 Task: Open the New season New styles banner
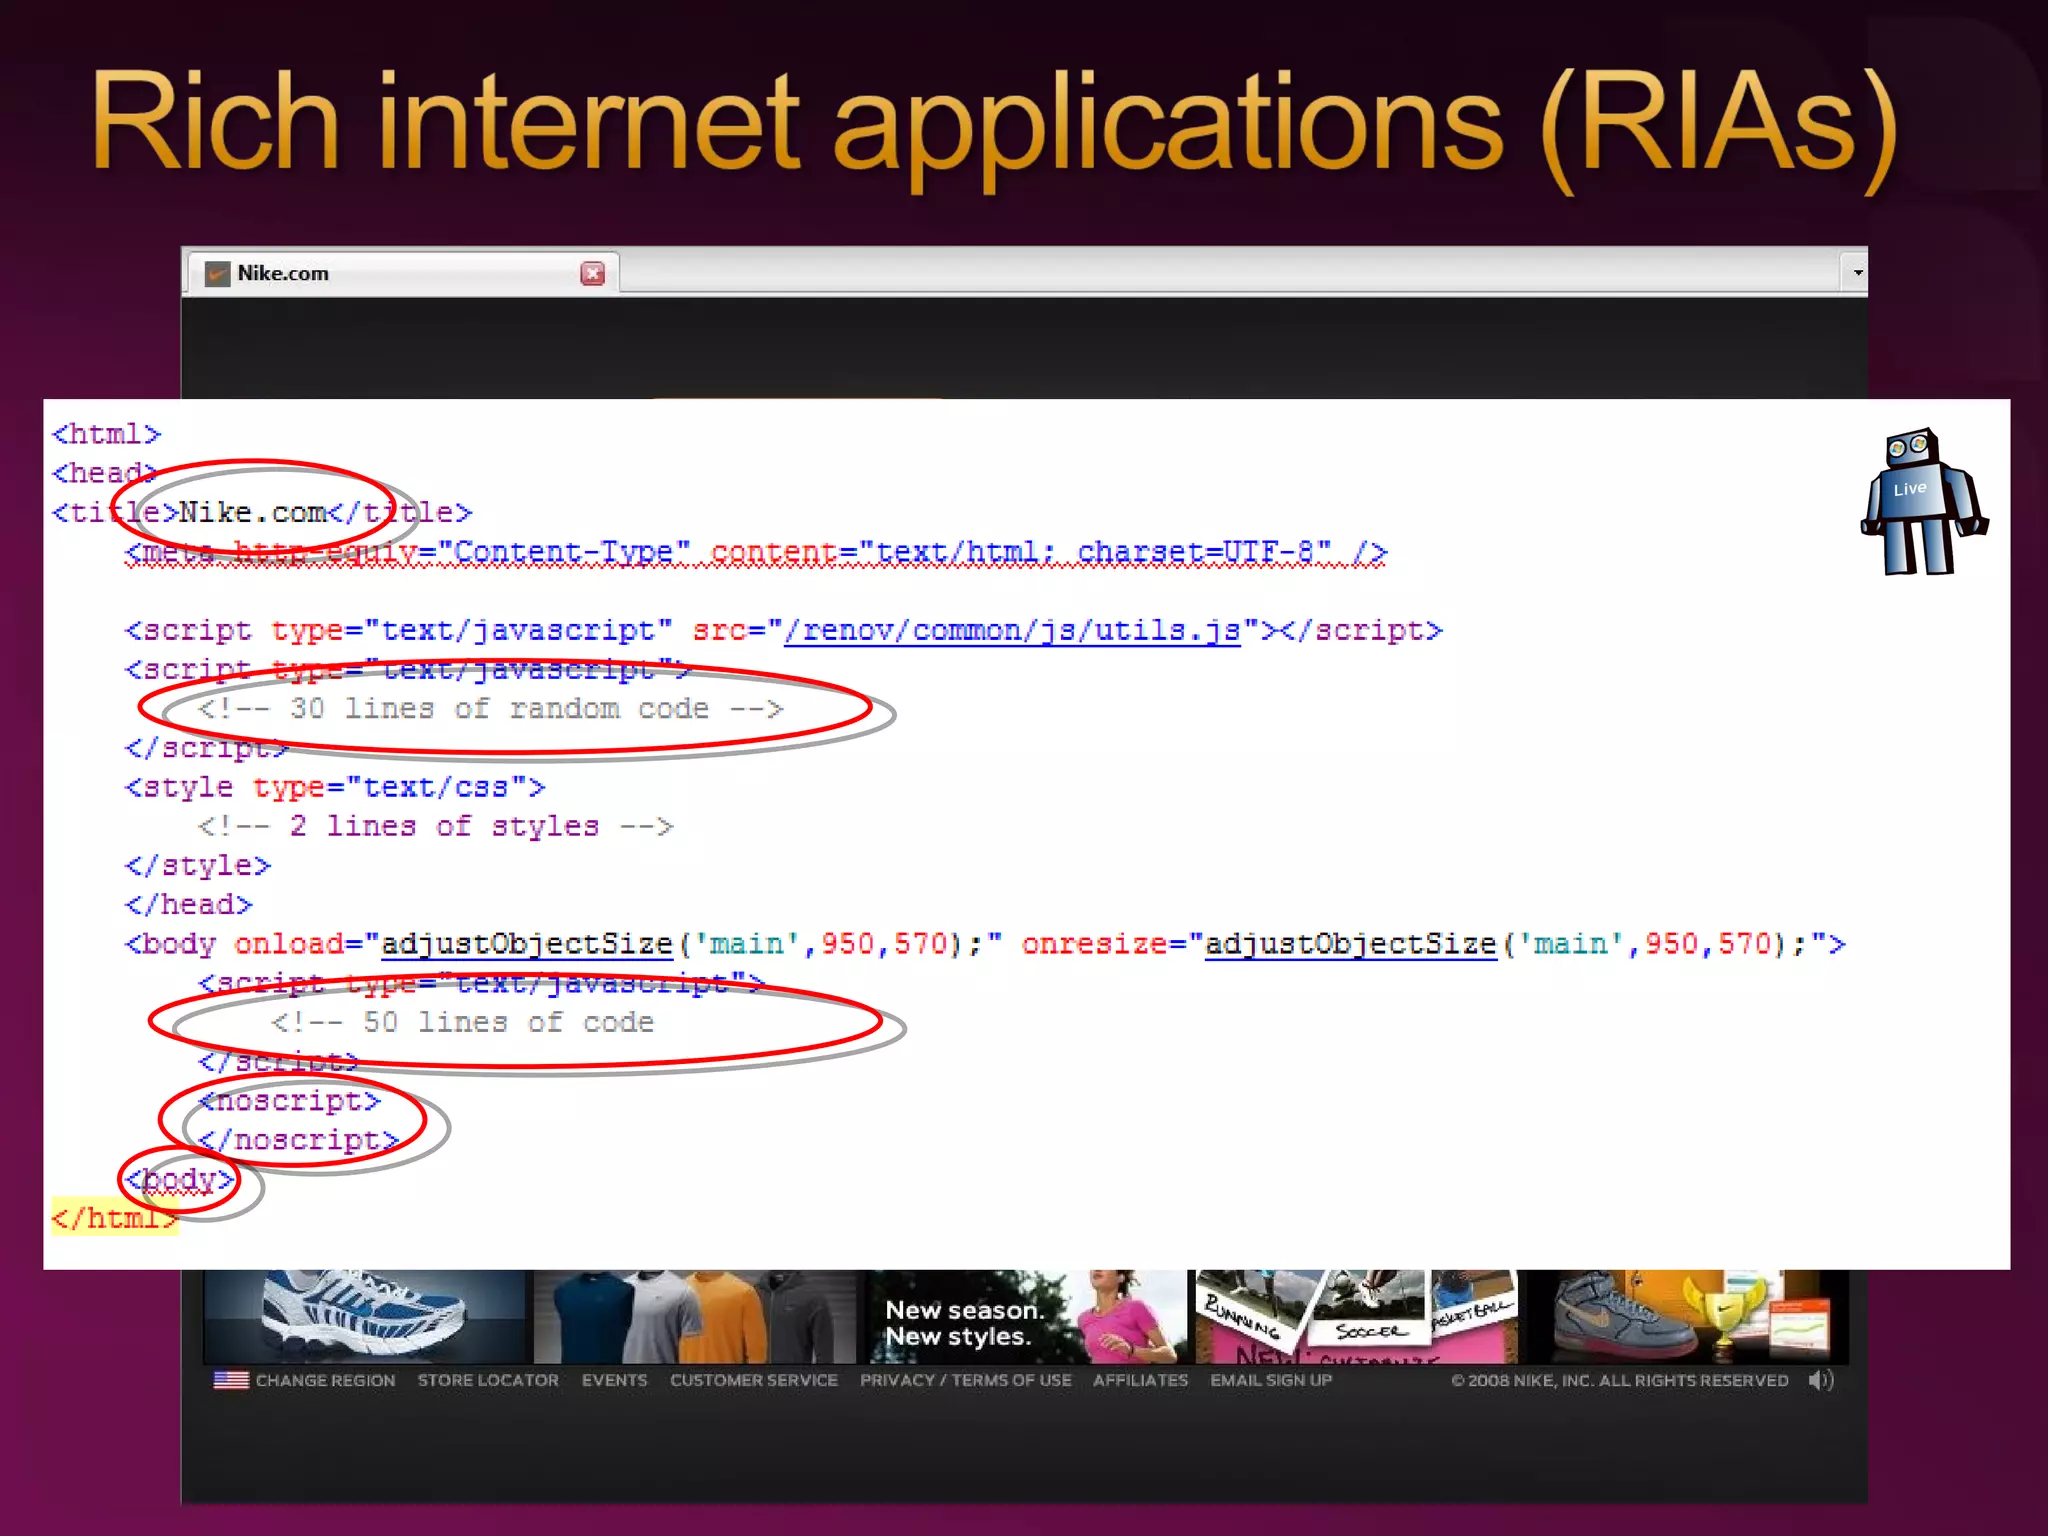tap(1025, 1317)
